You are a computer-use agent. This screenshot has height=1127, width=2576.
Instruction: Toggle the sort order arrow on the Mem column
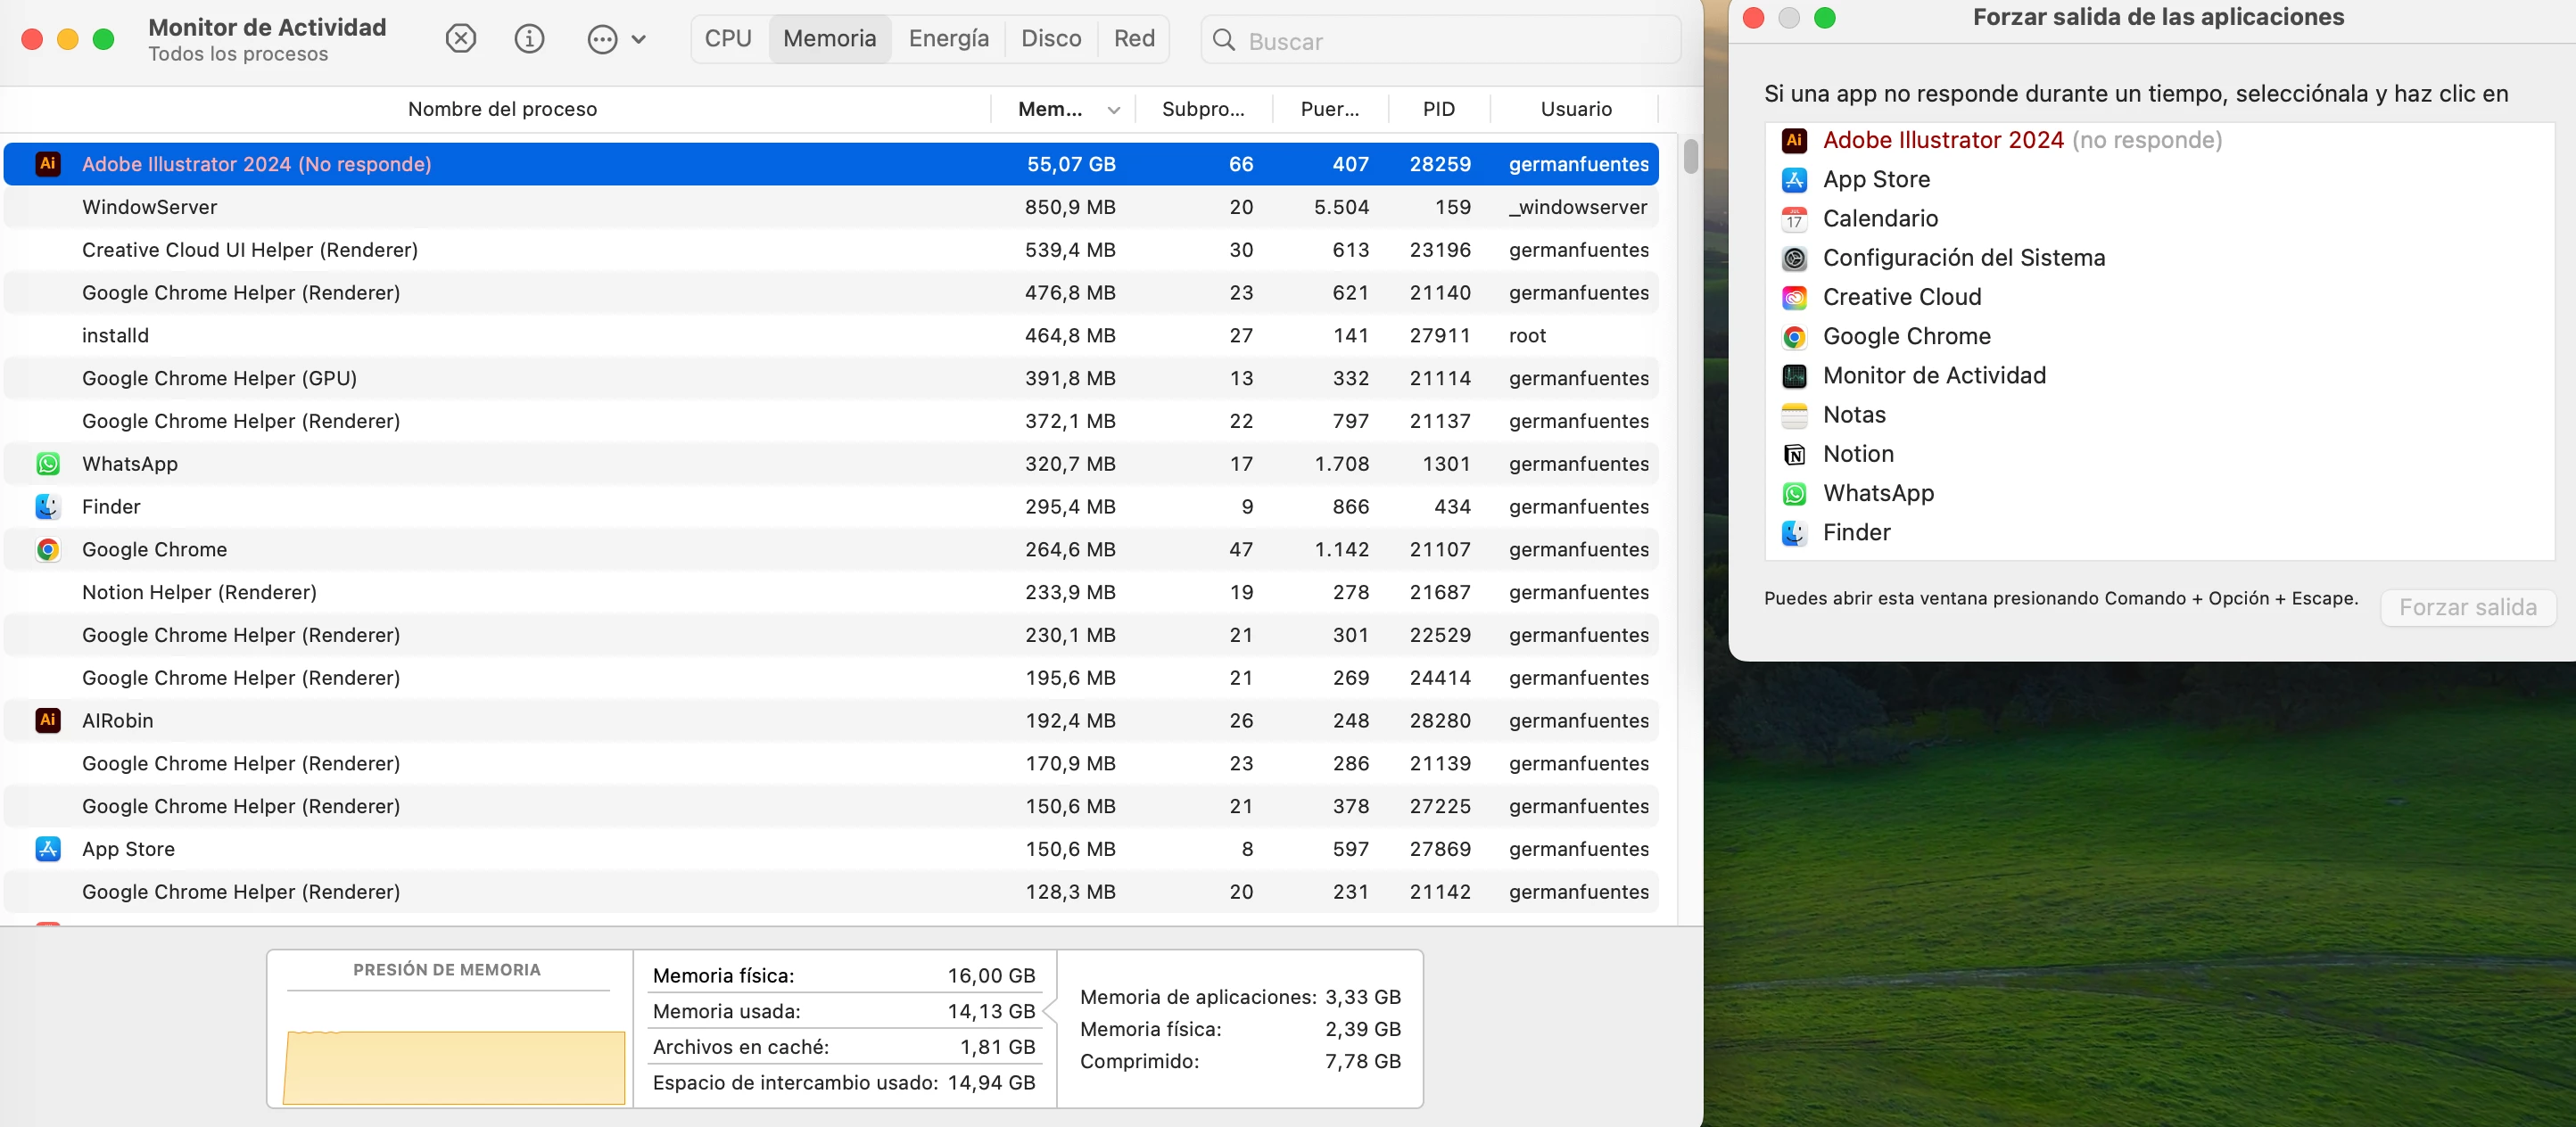click(x=1113, y=110)
